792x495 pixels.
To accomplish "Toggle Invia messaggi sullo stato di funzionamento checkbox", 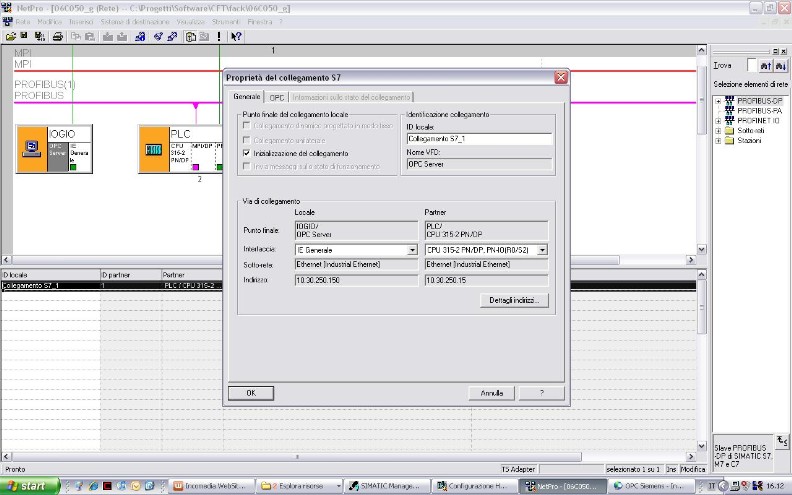I will coord(246,166).
